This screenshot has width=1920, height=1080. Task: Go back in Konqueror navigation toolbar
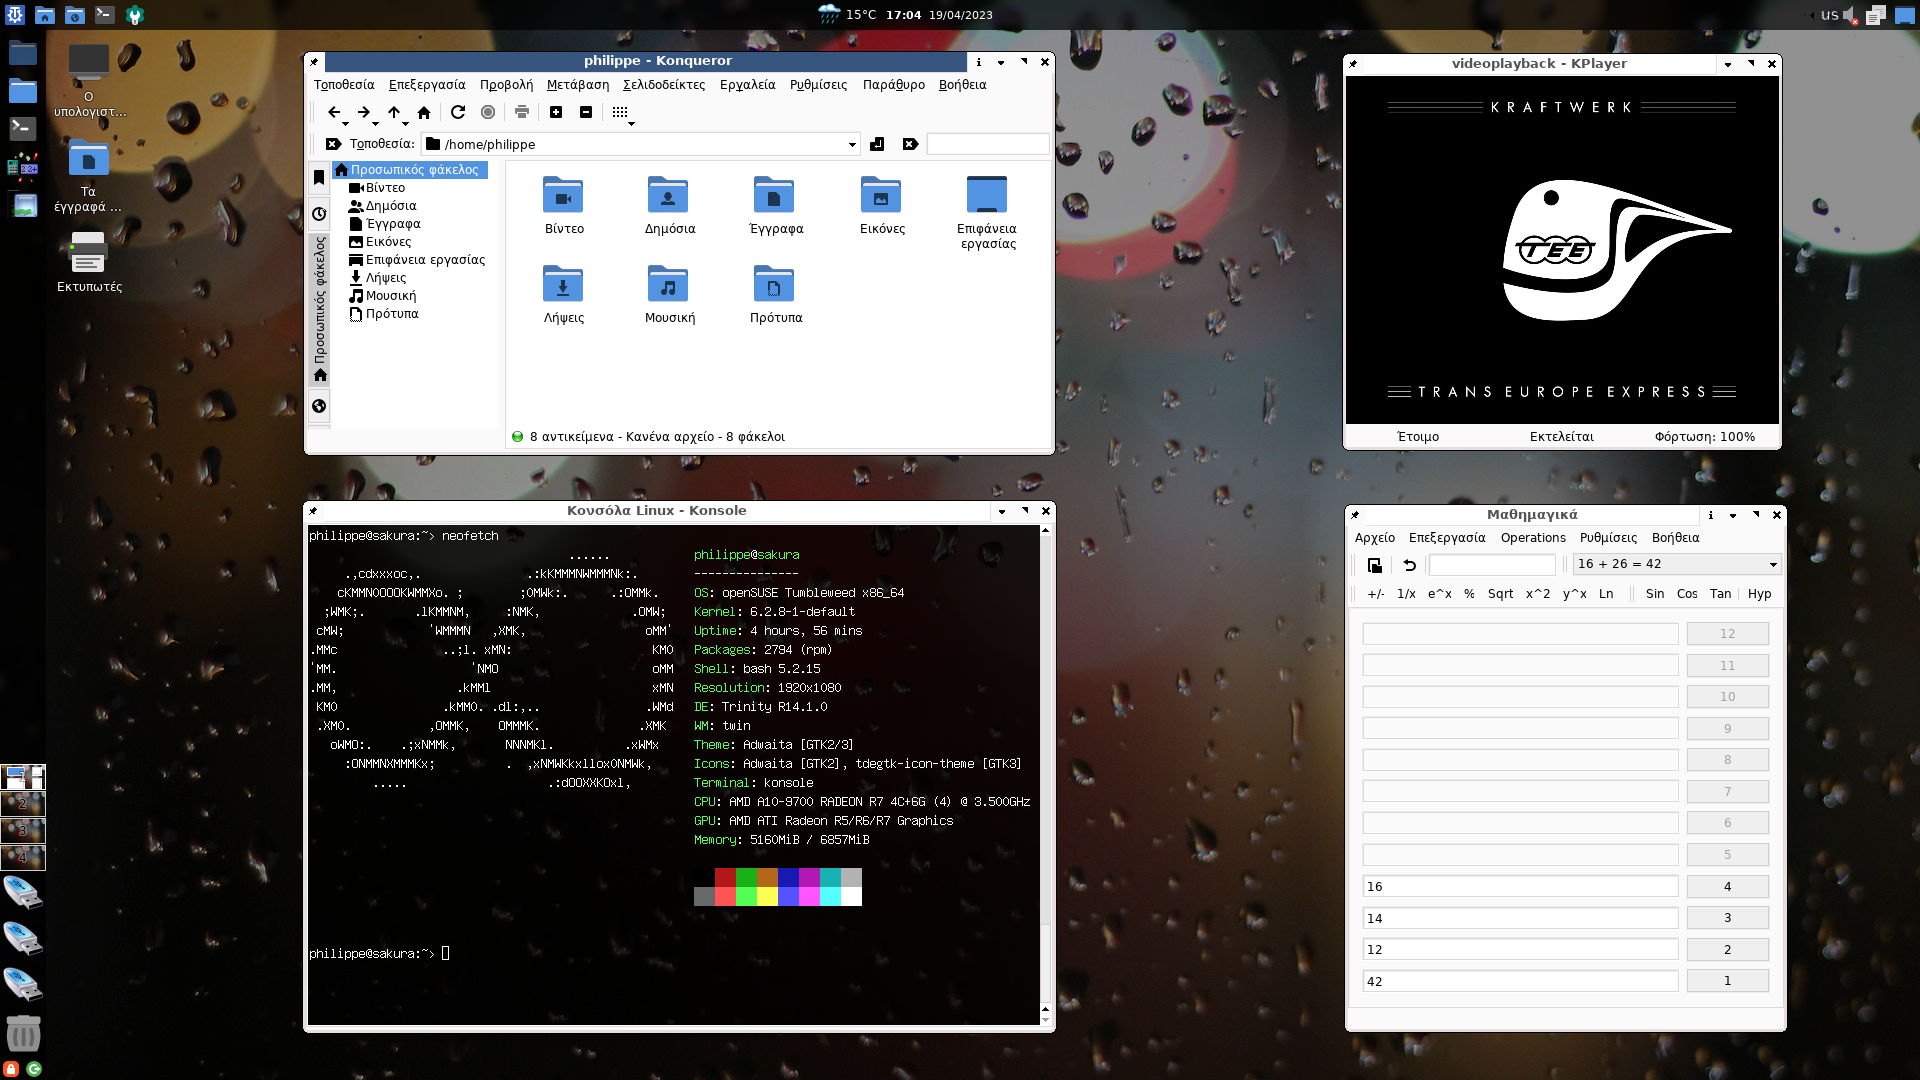tap(334, 112)
